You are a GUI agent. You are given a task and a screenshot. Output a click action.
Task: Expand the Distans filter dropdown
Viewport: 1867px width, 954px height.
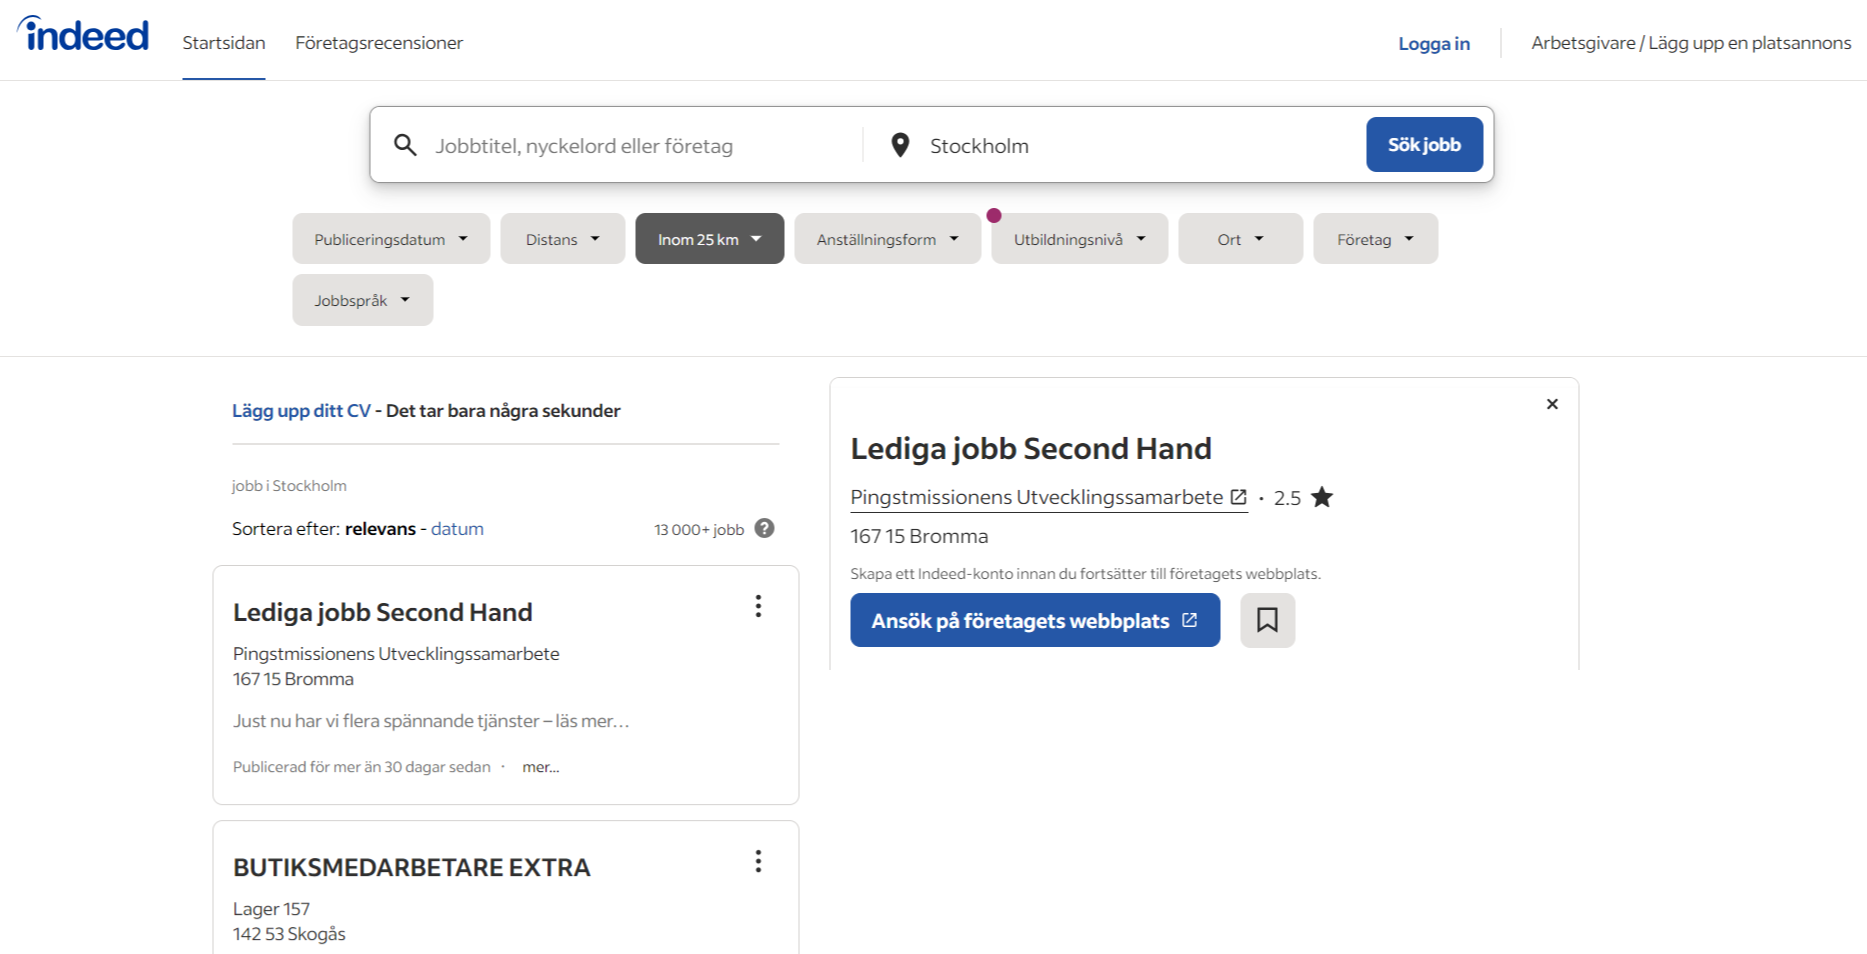point(563,239)
